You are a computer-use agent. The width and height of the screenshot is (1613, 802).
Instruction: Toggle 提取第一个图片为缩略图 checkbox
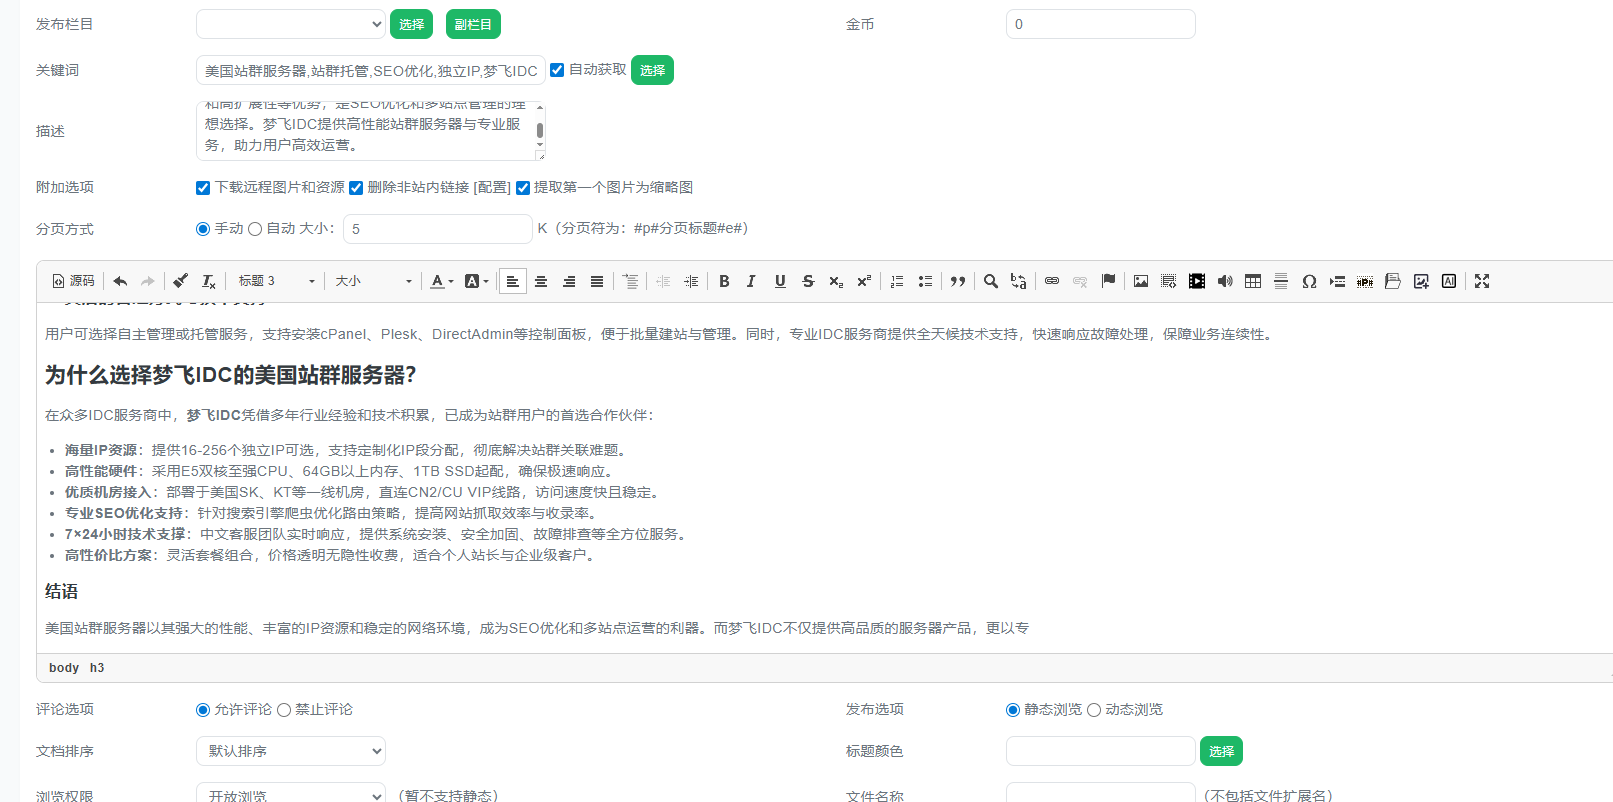(522, 188)
